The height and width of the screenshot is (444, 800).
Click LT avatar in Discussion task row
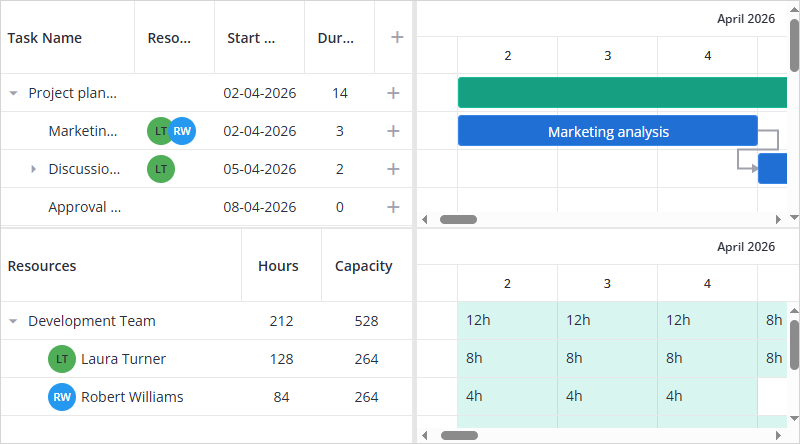[x=161, y=169]
